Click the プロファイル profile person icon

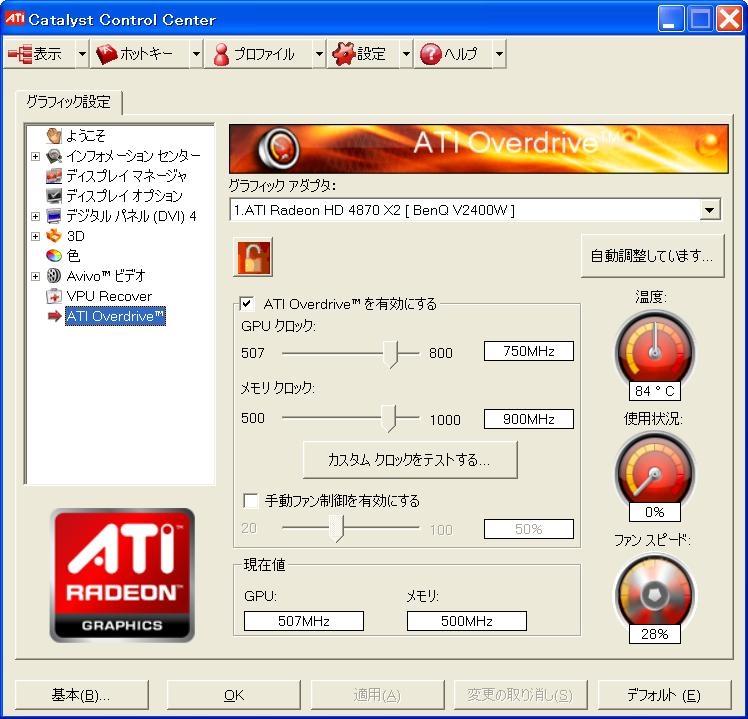[221, 54]
